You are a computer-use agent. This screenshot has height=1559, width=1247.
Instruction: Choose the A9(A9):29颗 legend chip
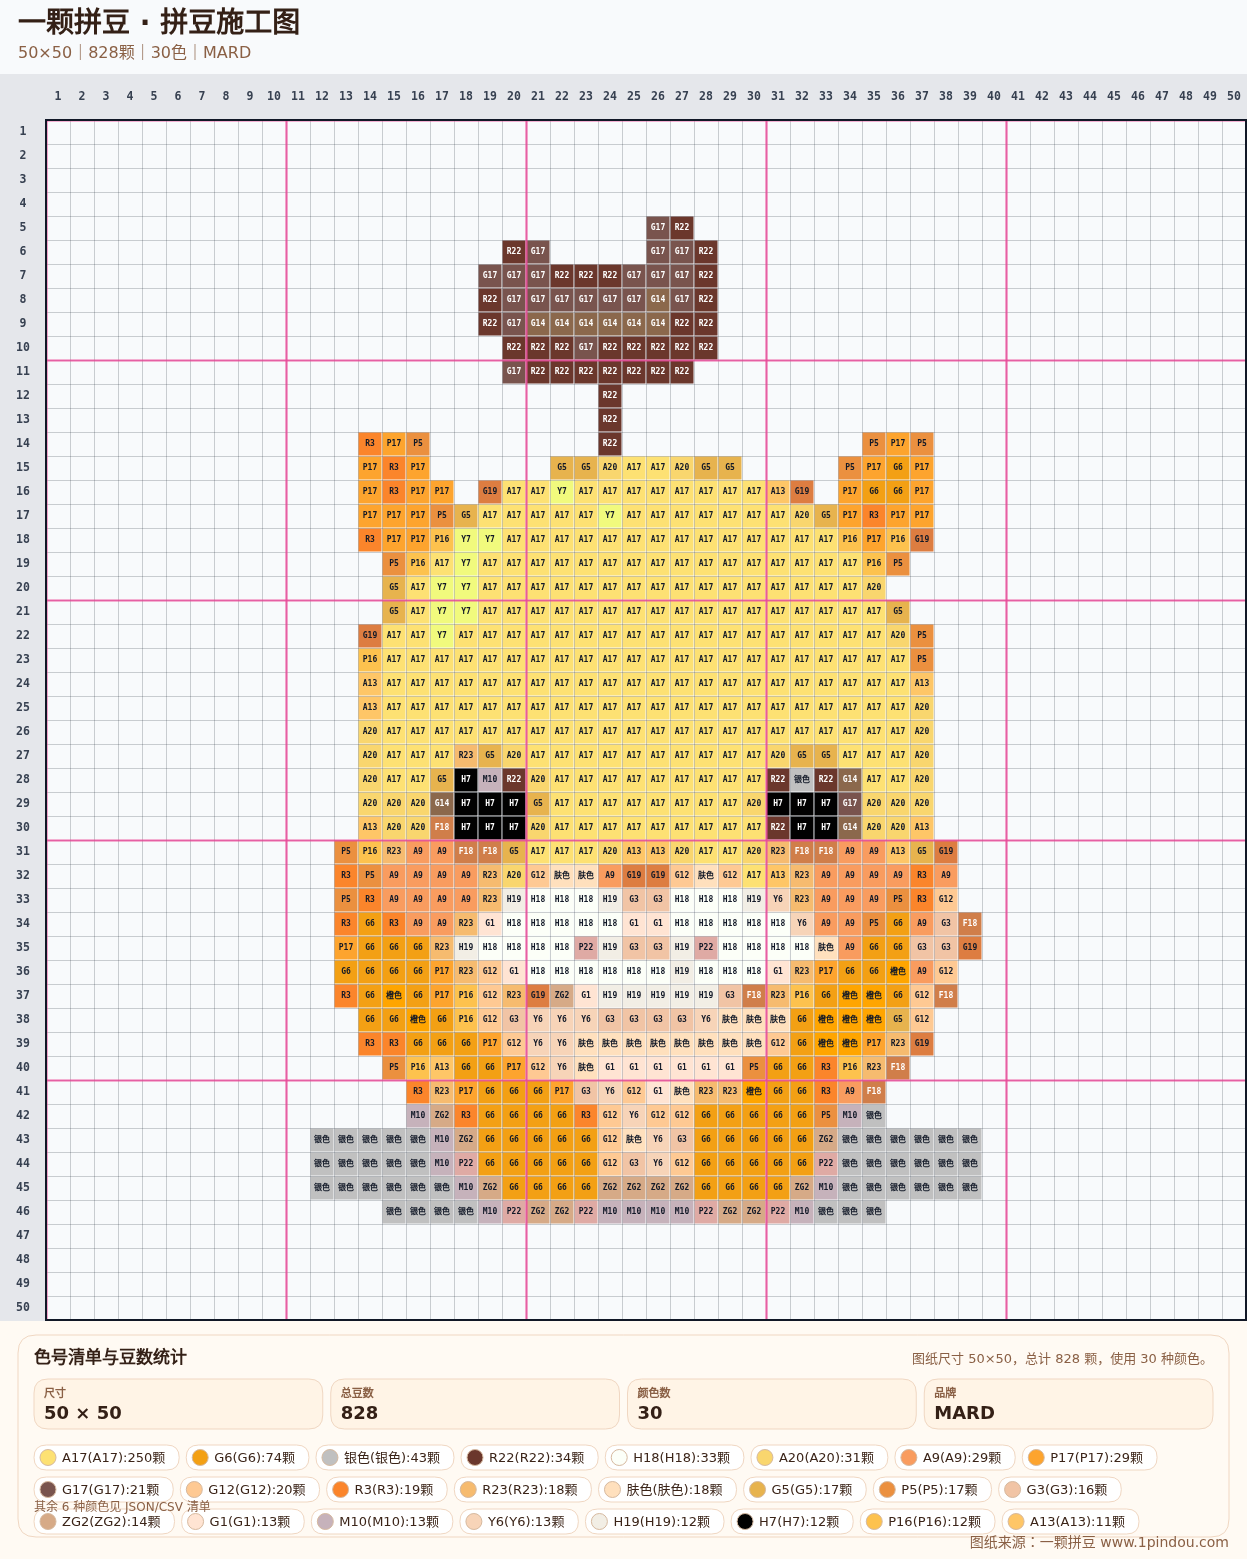[x=955, y=1457]
